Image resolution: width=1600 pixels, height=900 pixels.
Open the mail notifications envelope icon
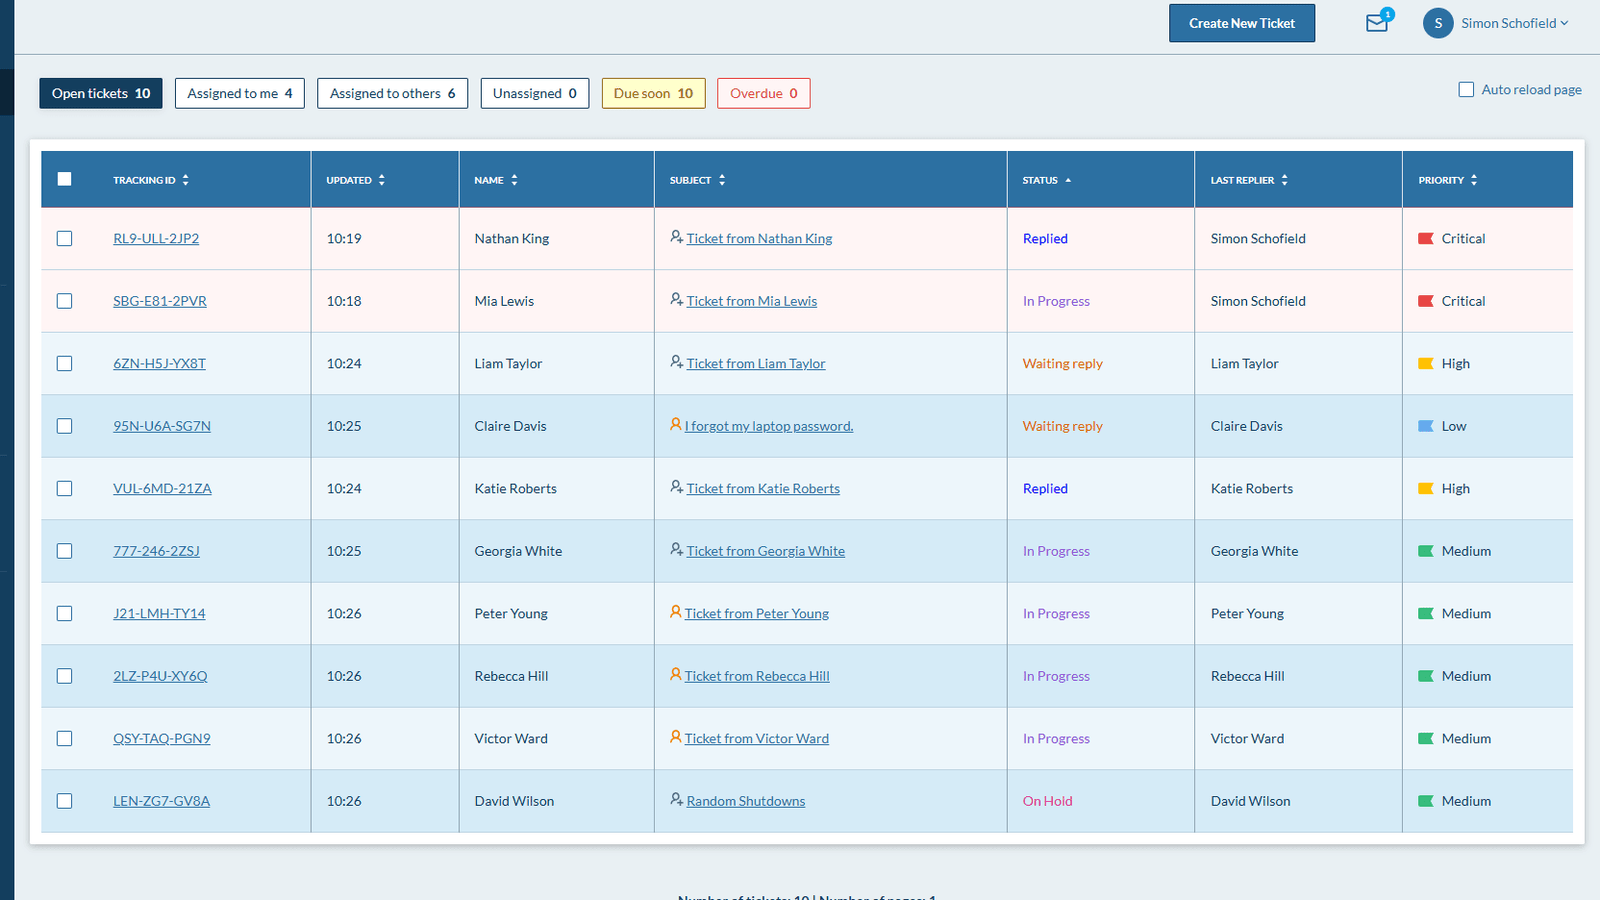[1377, 23]
